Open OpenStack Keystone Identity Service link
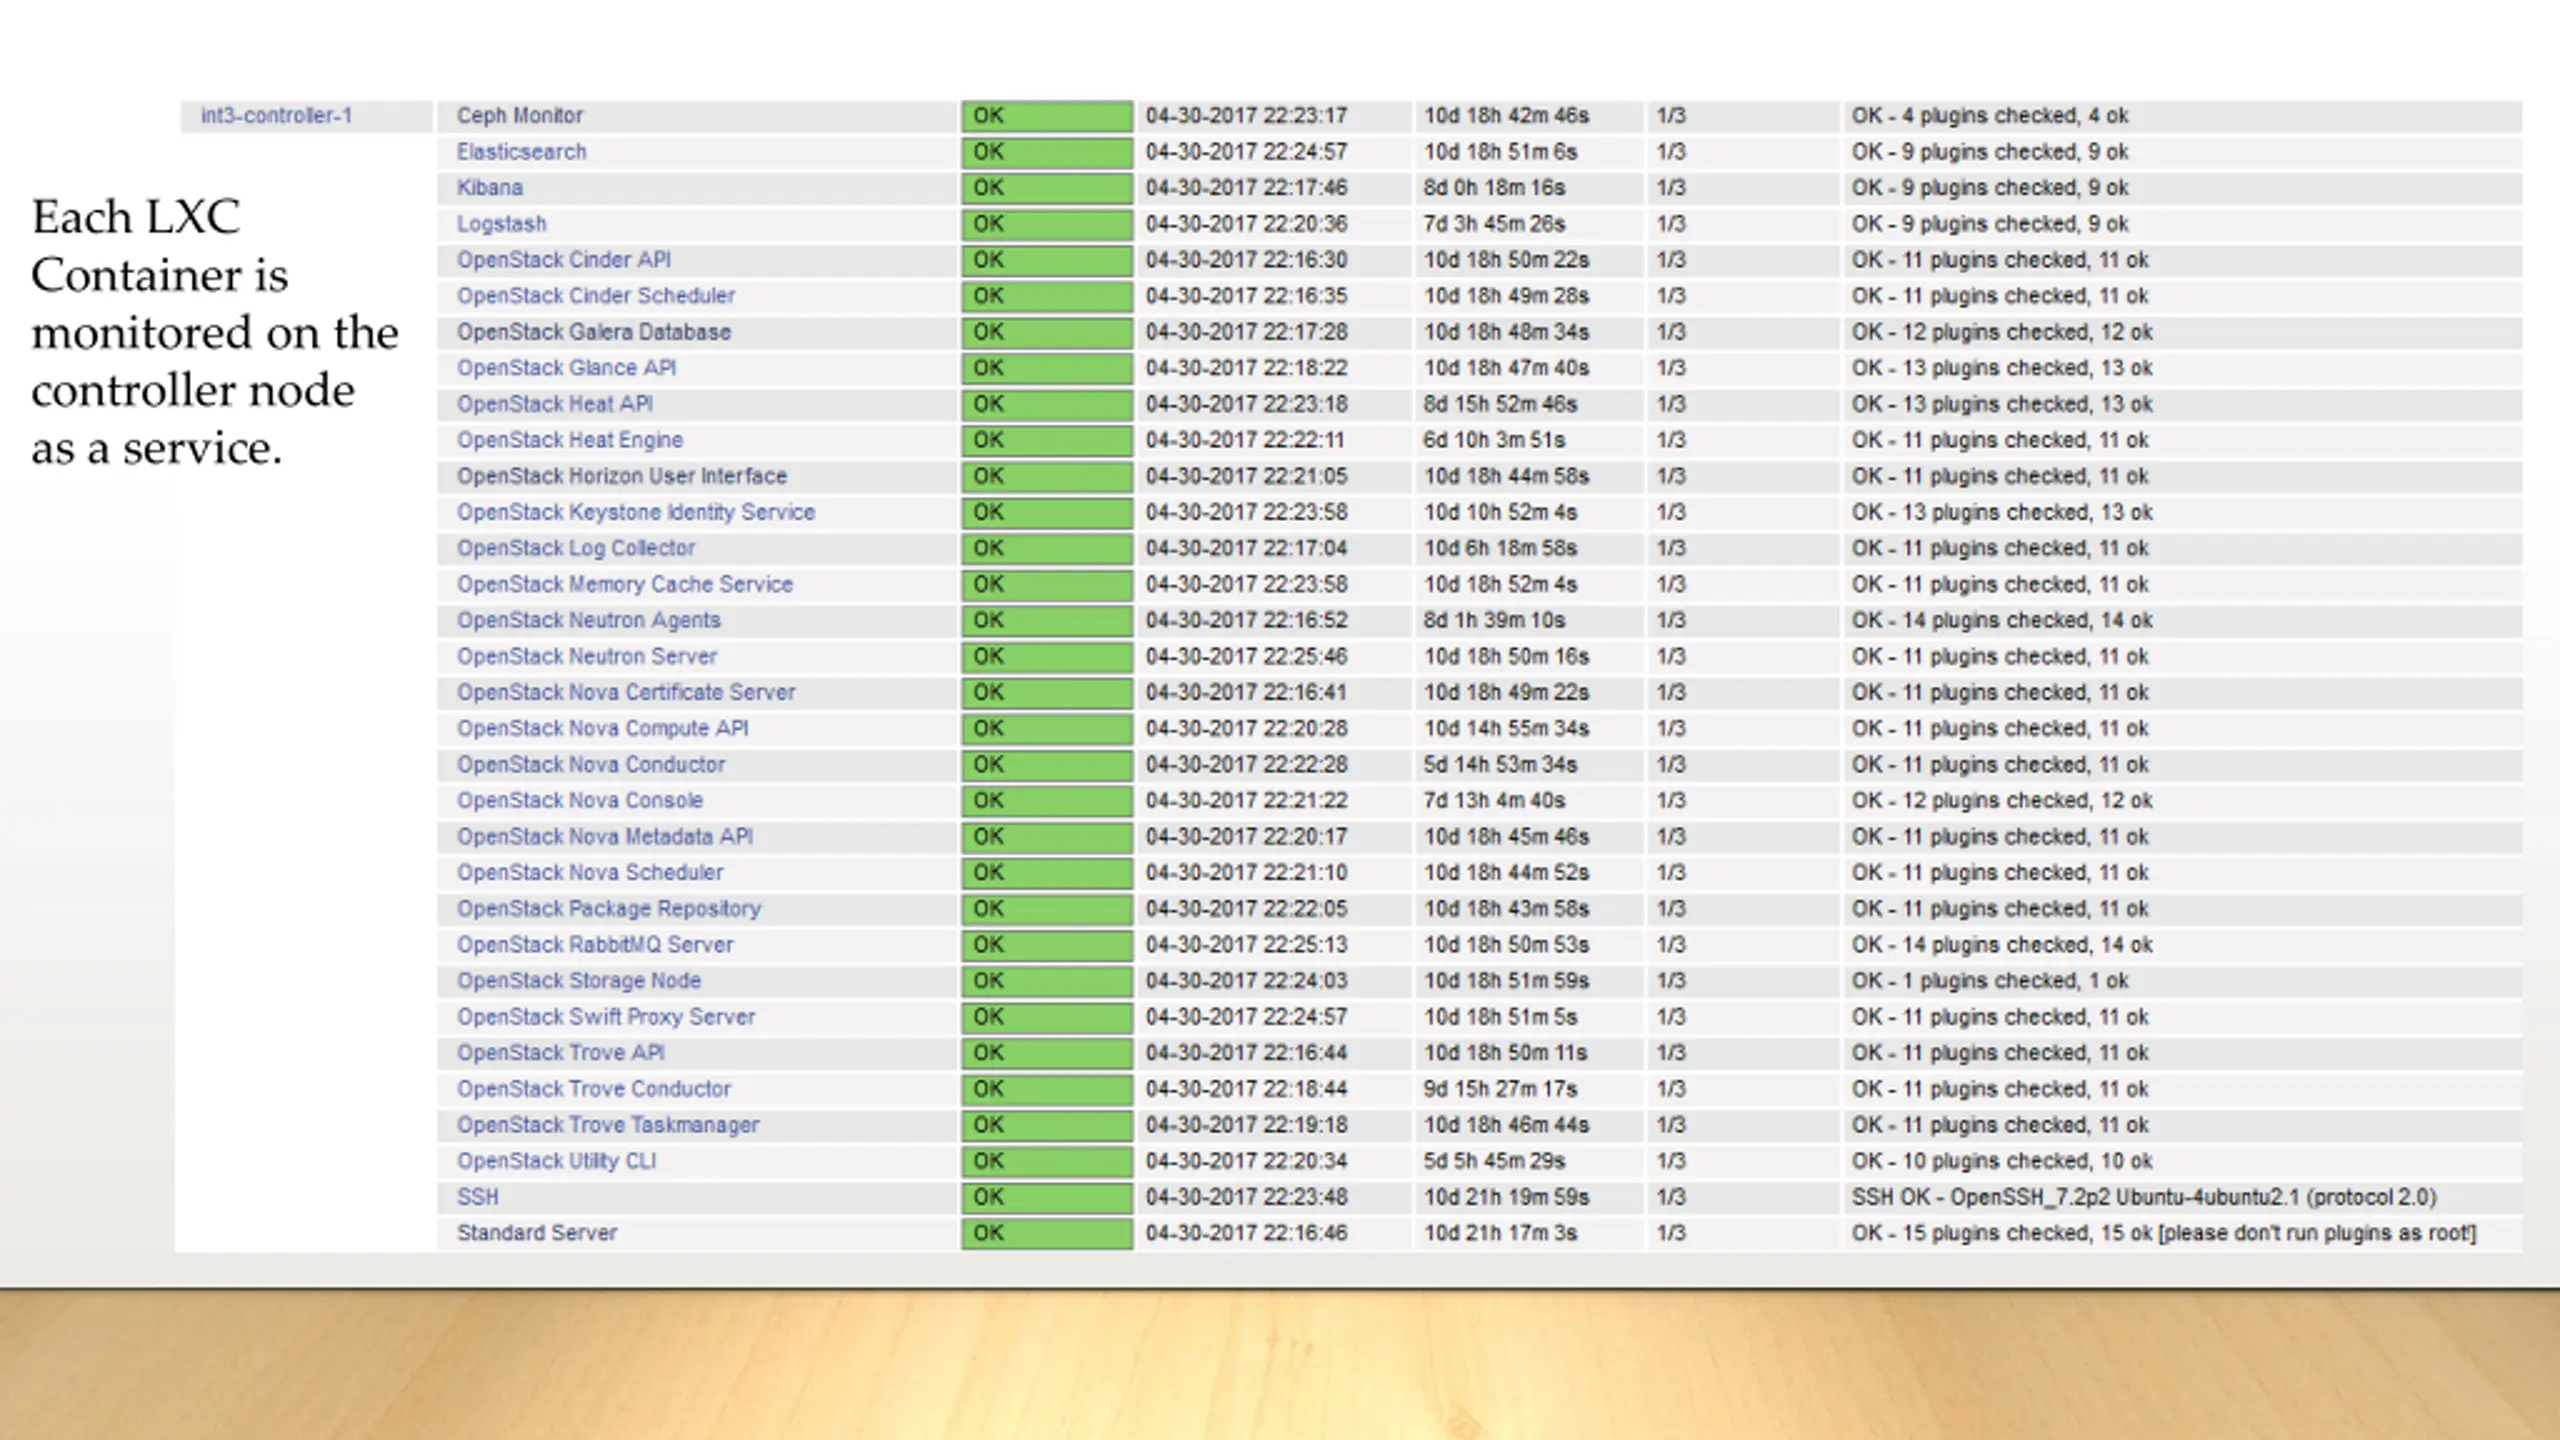The image size is (2560, 1440). click(635, 512)
